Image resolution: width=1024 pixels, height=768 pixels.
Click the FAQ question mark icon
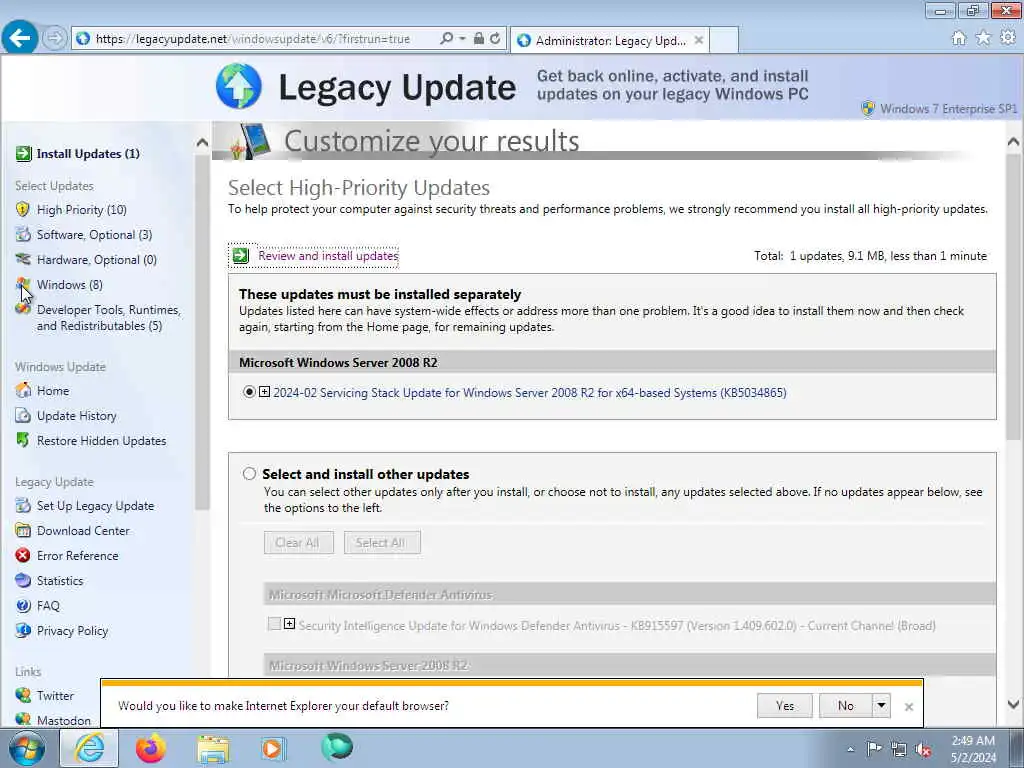click(23, 605)
